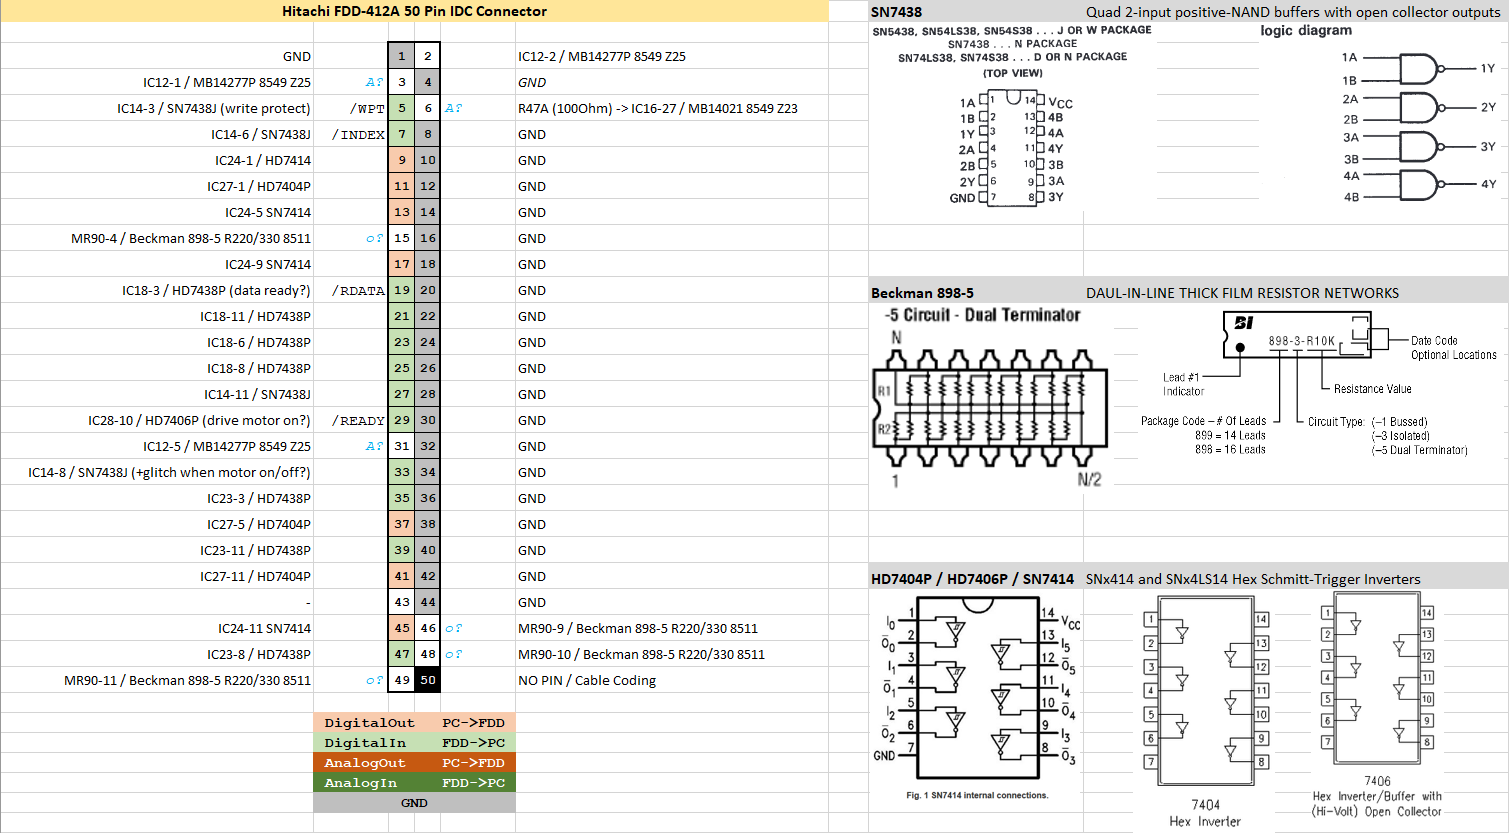
Task: Click the pin 1 cell of connector
Action: [401, 56]
